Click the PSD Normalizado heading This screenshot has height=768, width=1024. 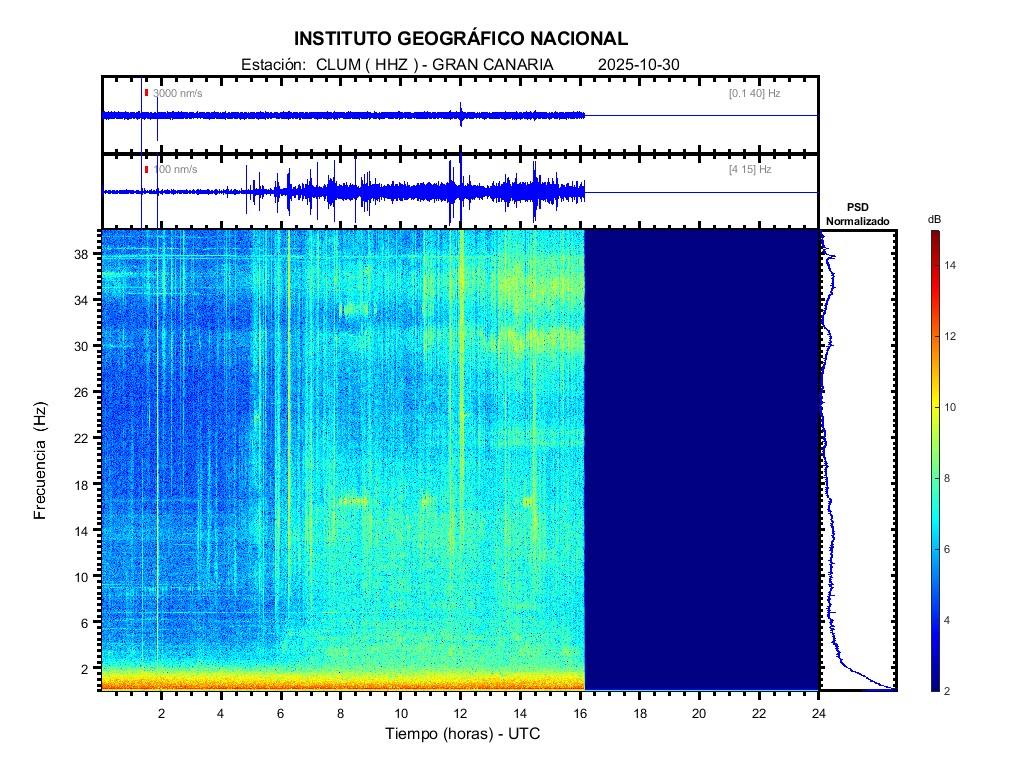[857, 213]
